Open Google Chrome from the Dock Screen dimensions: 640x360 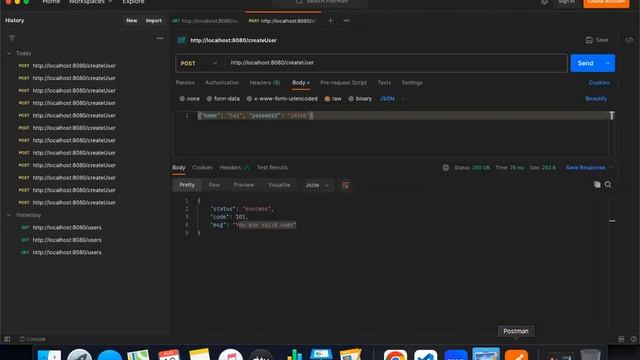coord(395,355)
